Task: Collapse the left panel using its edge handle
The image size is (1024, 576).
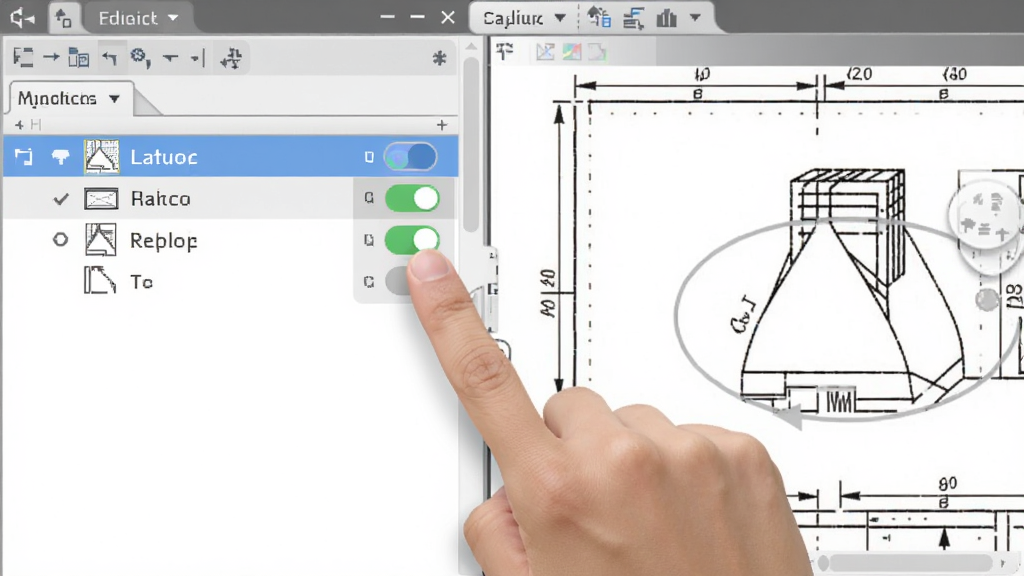Action: tap(492, 287)
